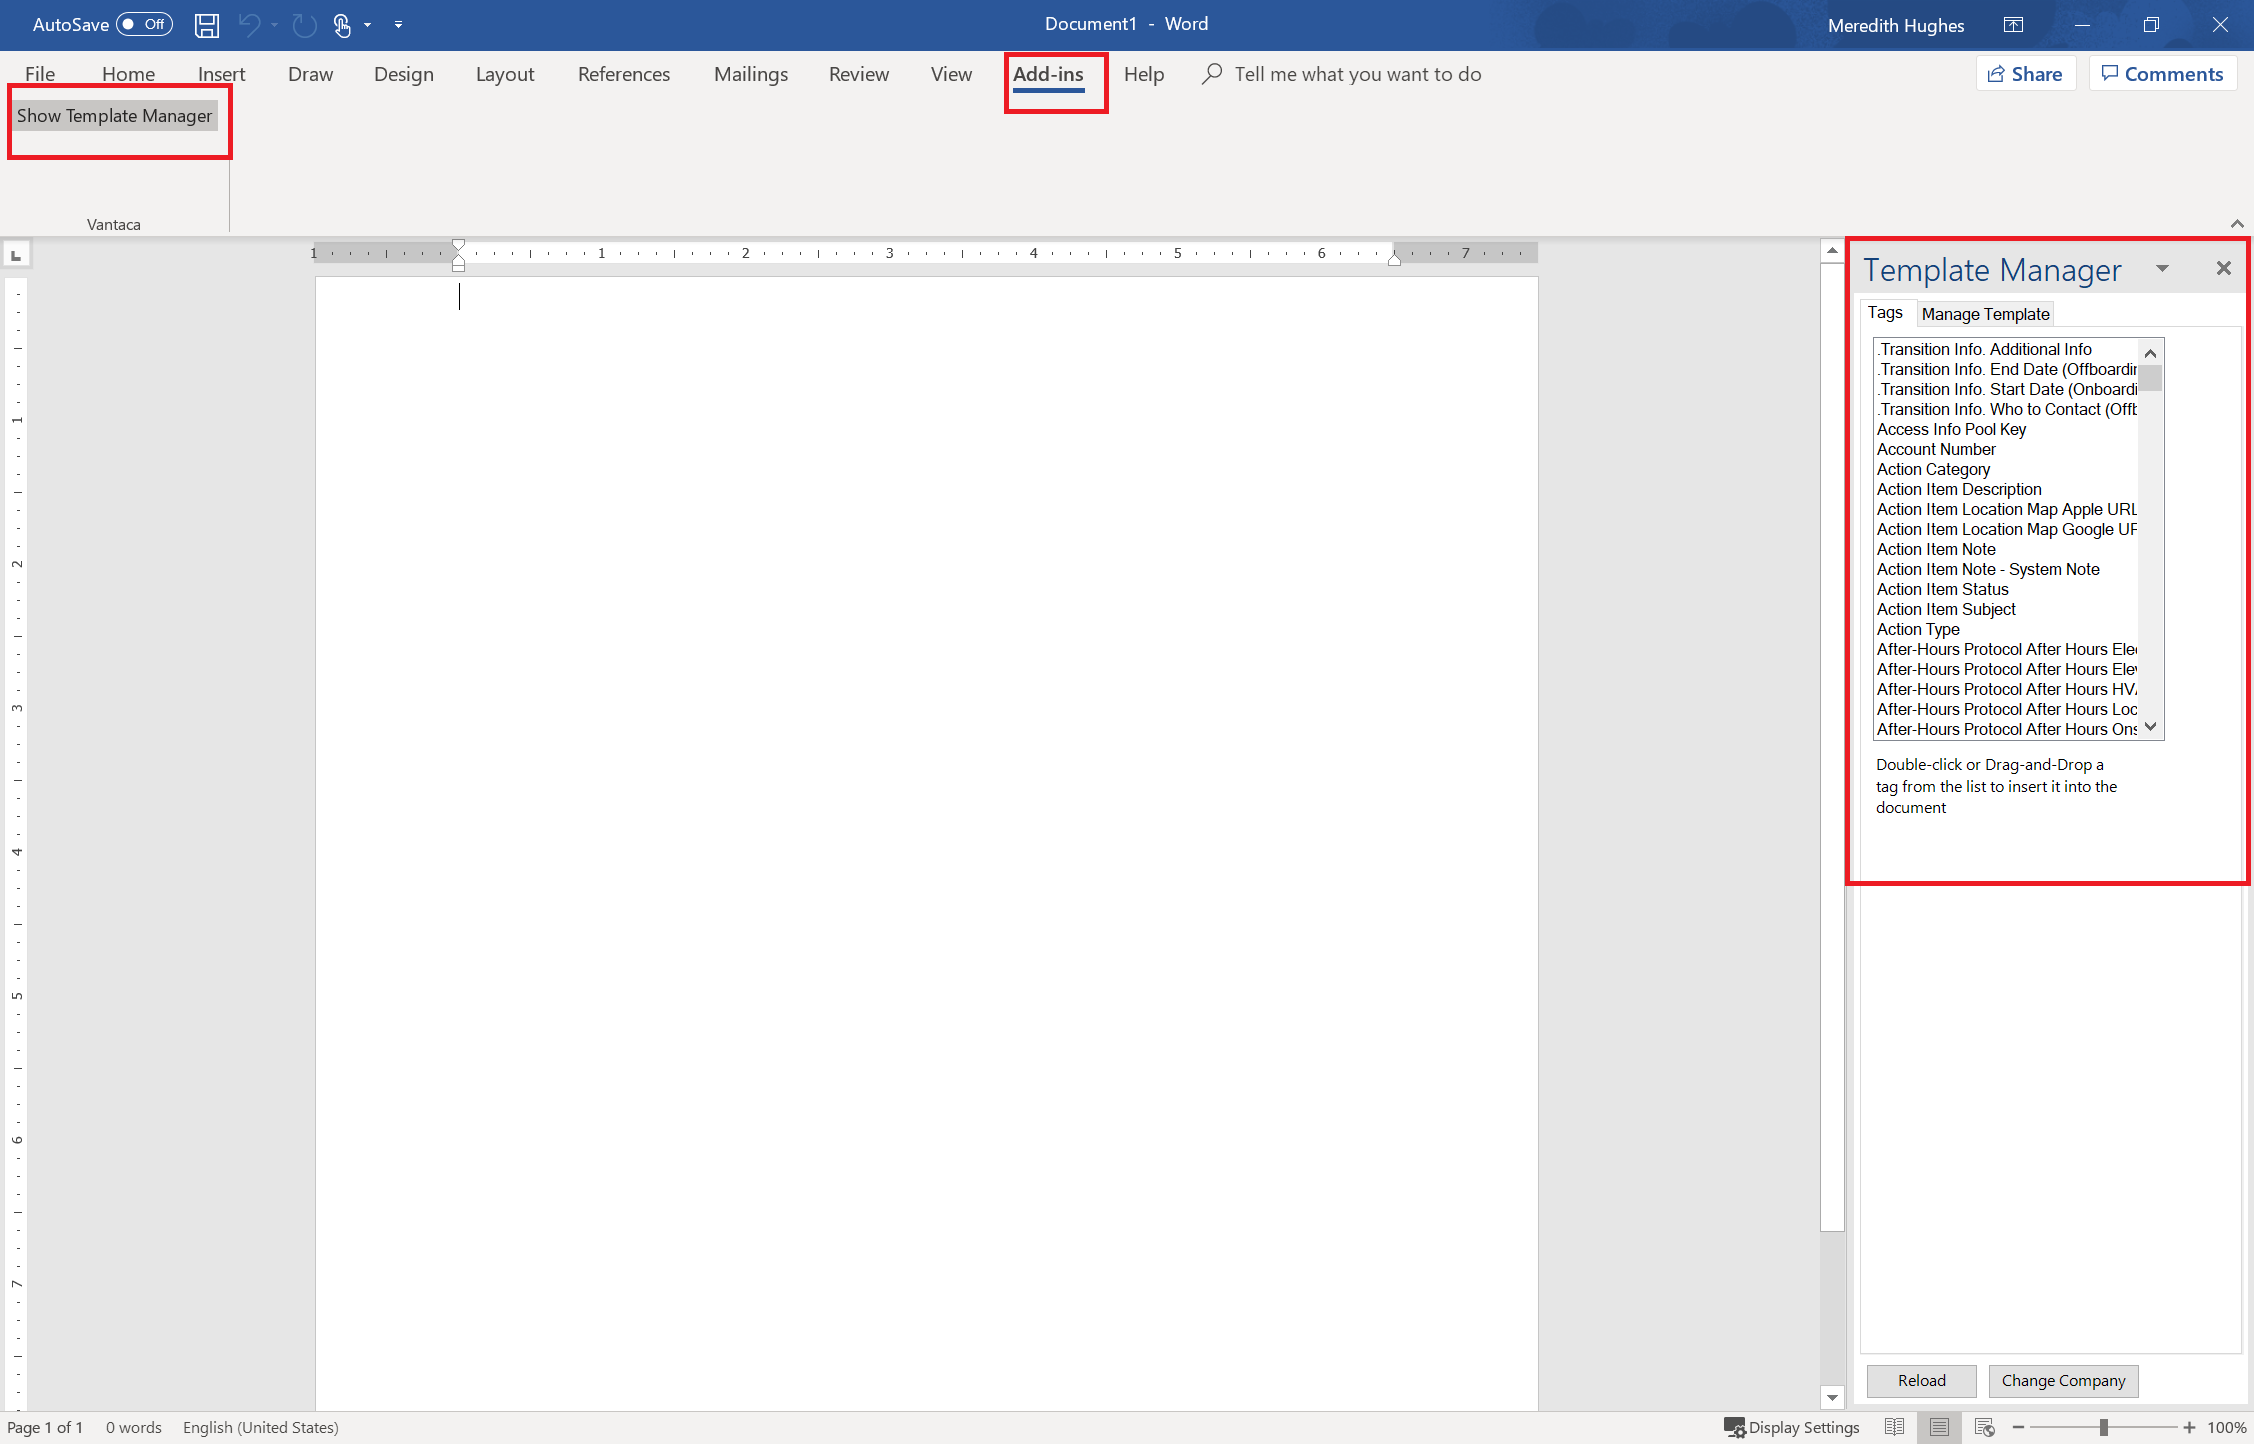Click the Save icon in the title bar
This screenshot has width=2254, height=1444.
pos(206,25)
